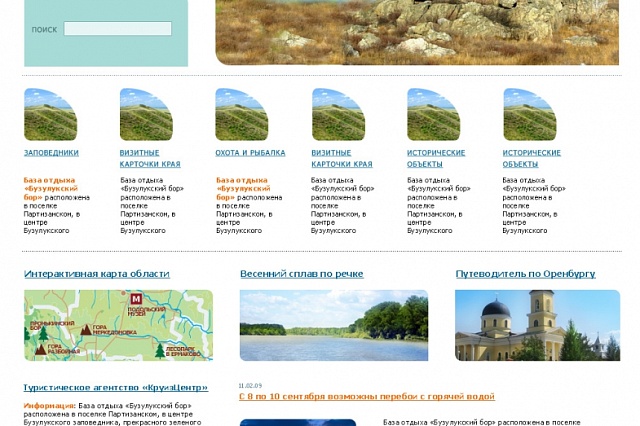Click the yellow church photo
Viewport: 640px width, 426px height.
538,325
